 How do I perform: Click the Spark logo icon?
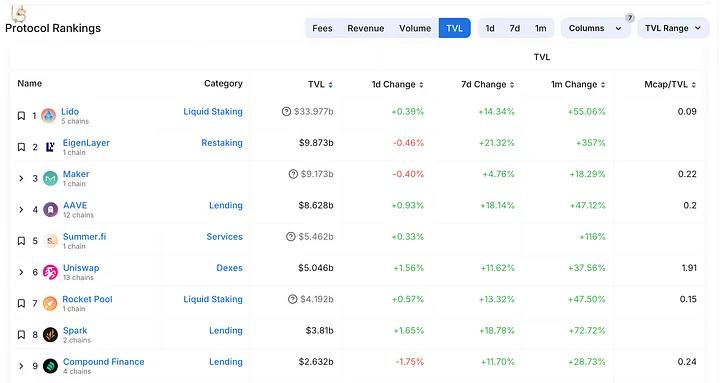coord(50,334)
